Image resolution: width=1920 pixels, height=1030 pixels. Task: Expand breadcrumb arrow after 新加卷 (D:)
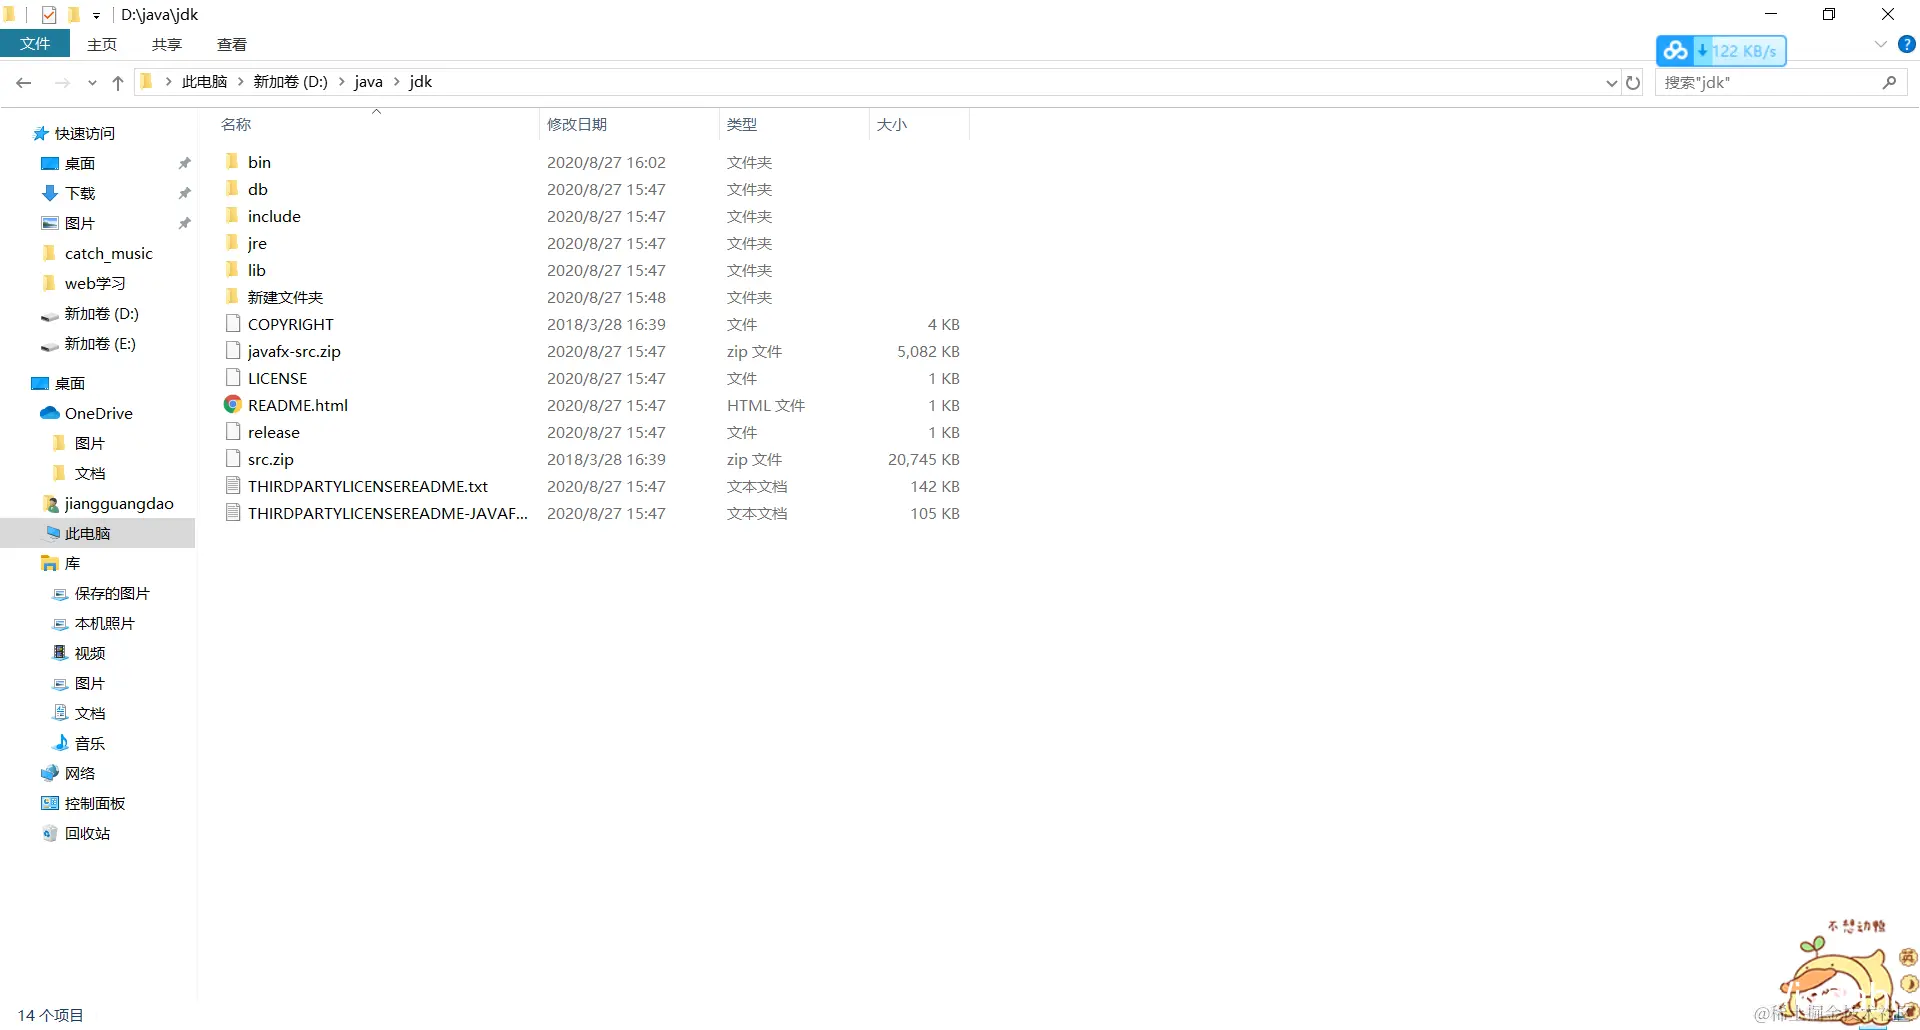[x=341, y=82]
